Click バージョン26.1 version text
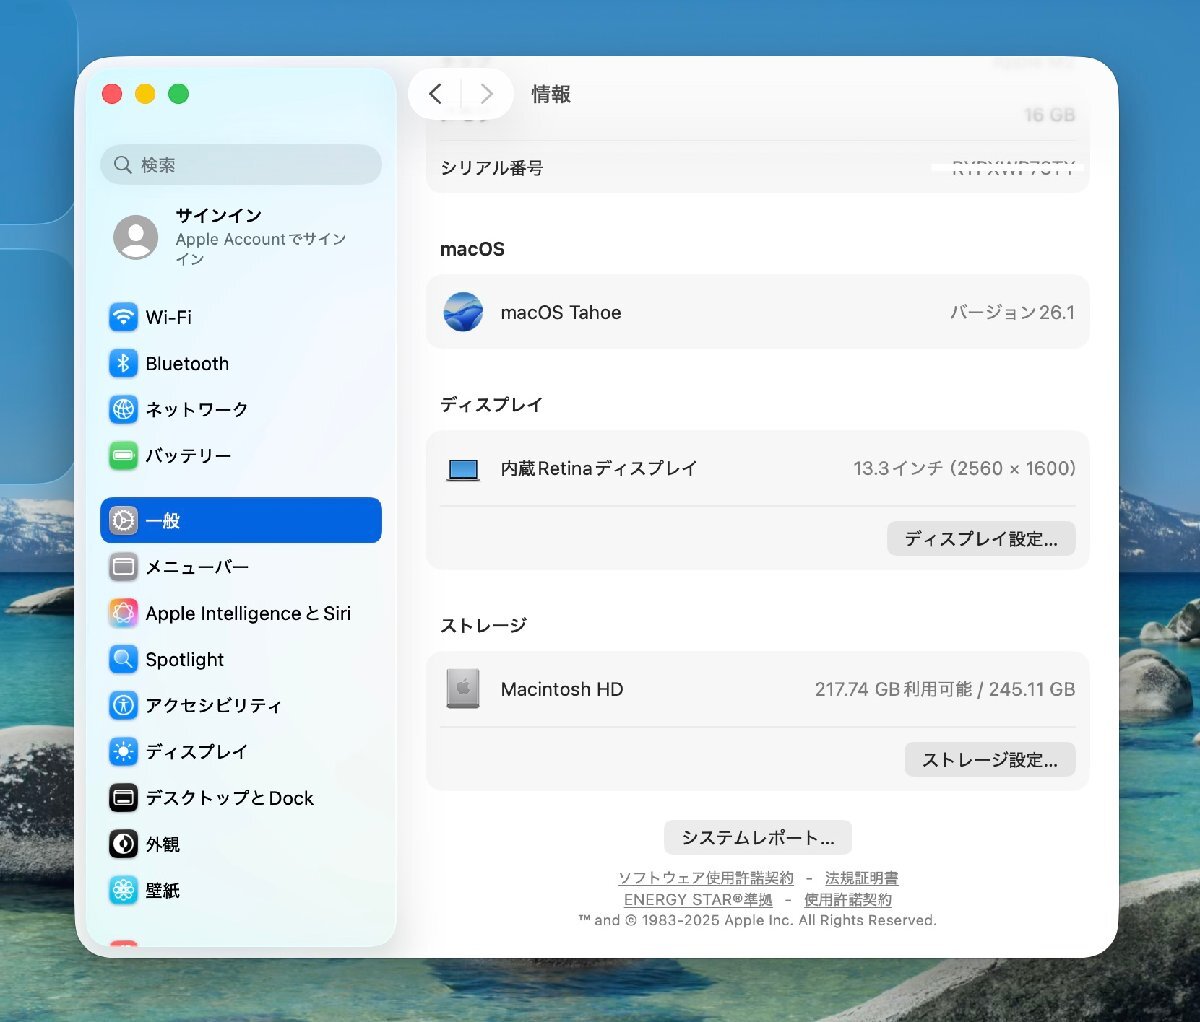This screenshot has height=1022, width=1200. click(1012, 313)
